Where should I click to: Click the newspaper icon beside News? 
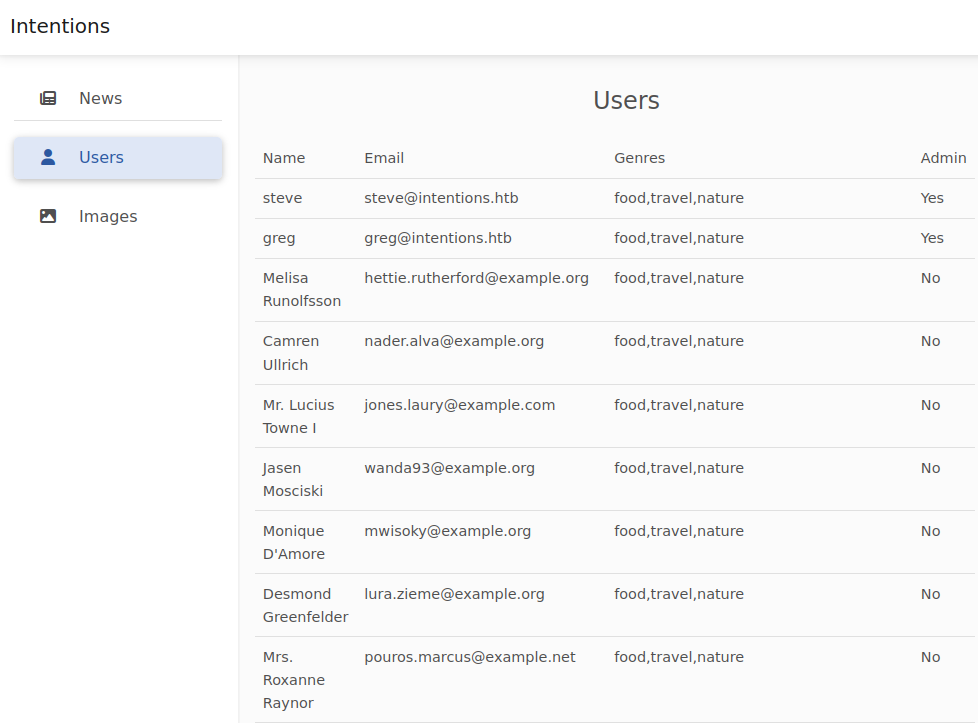pos(48,98)
